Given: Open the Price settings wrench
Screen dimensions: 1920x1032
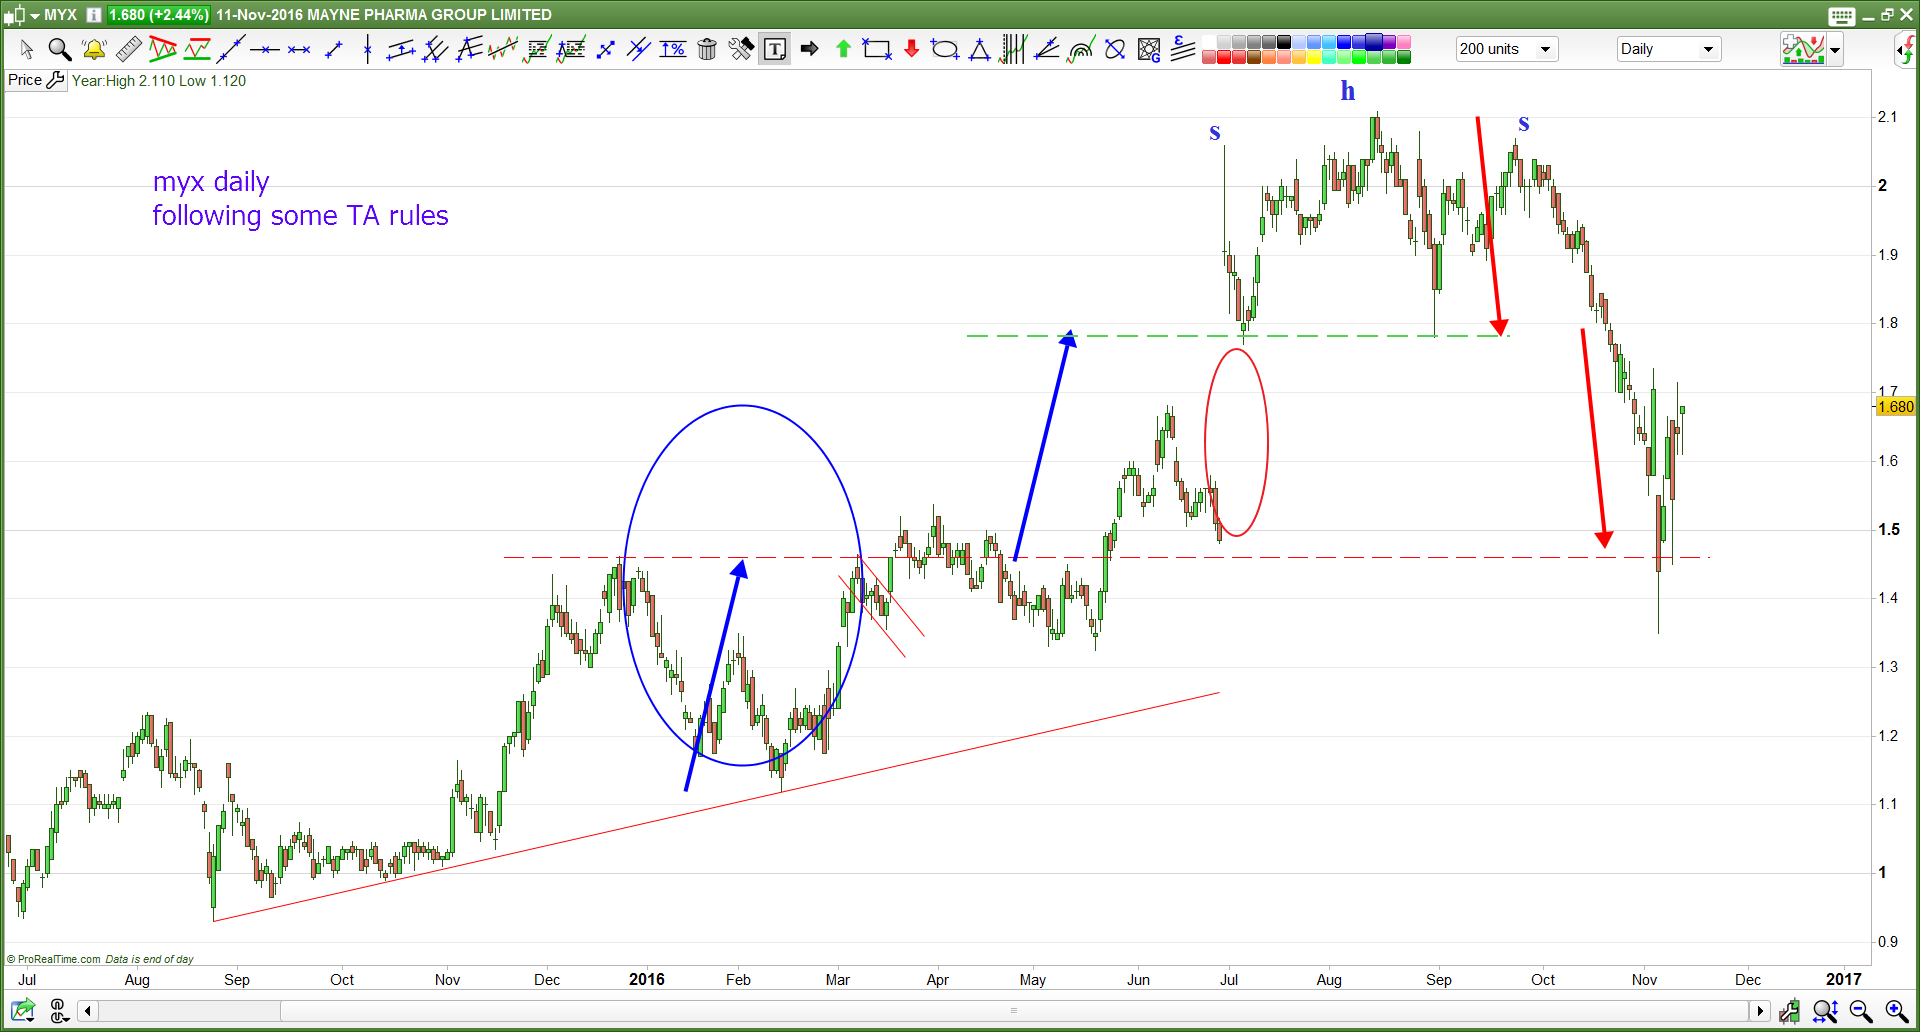Looking at the screenshot, I should (56, 80).
